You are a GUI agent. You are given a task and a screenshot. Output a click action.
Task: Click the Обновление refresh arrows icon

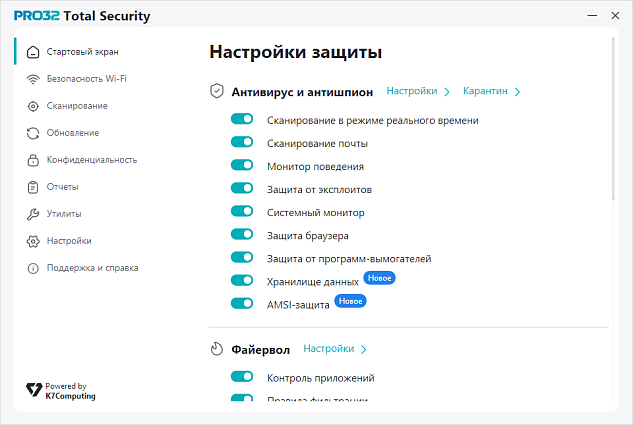coord(33,133)
